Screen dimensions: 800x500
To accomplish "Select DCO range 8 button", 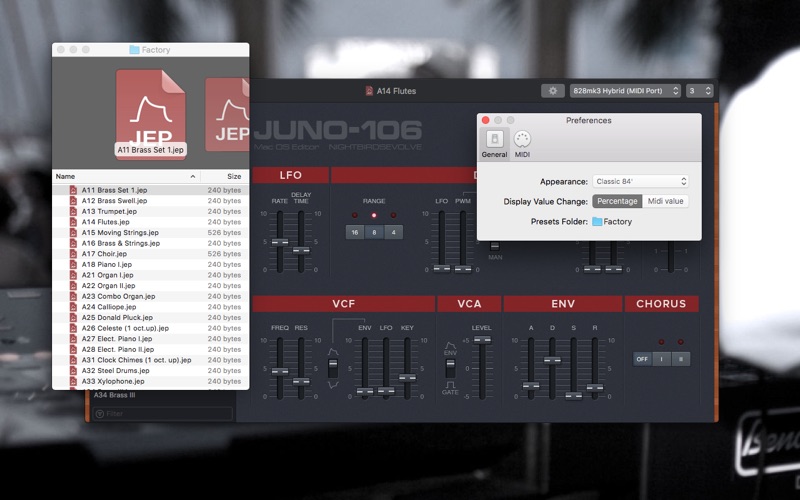I will (x=374, y=232).
